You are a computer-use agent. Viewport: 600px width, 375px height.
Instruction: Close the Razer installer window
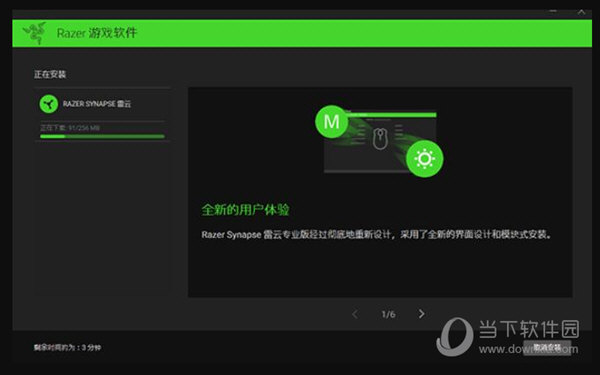(x=581, y=12)
